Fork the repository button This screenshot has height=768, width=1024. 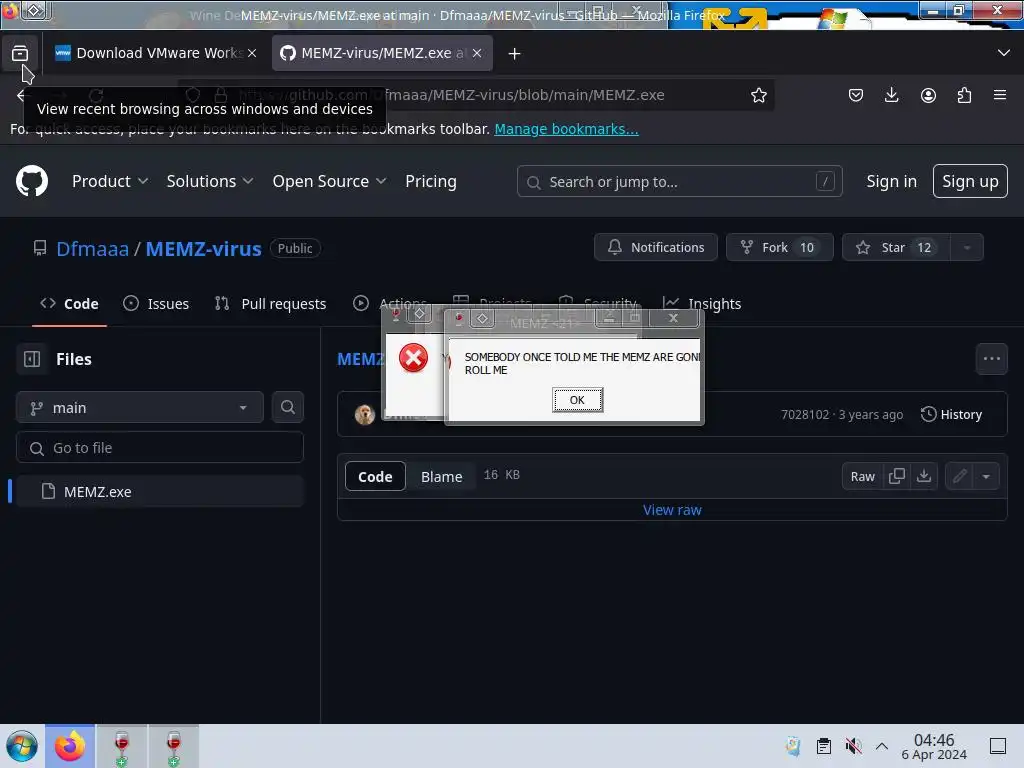point(779,248)
